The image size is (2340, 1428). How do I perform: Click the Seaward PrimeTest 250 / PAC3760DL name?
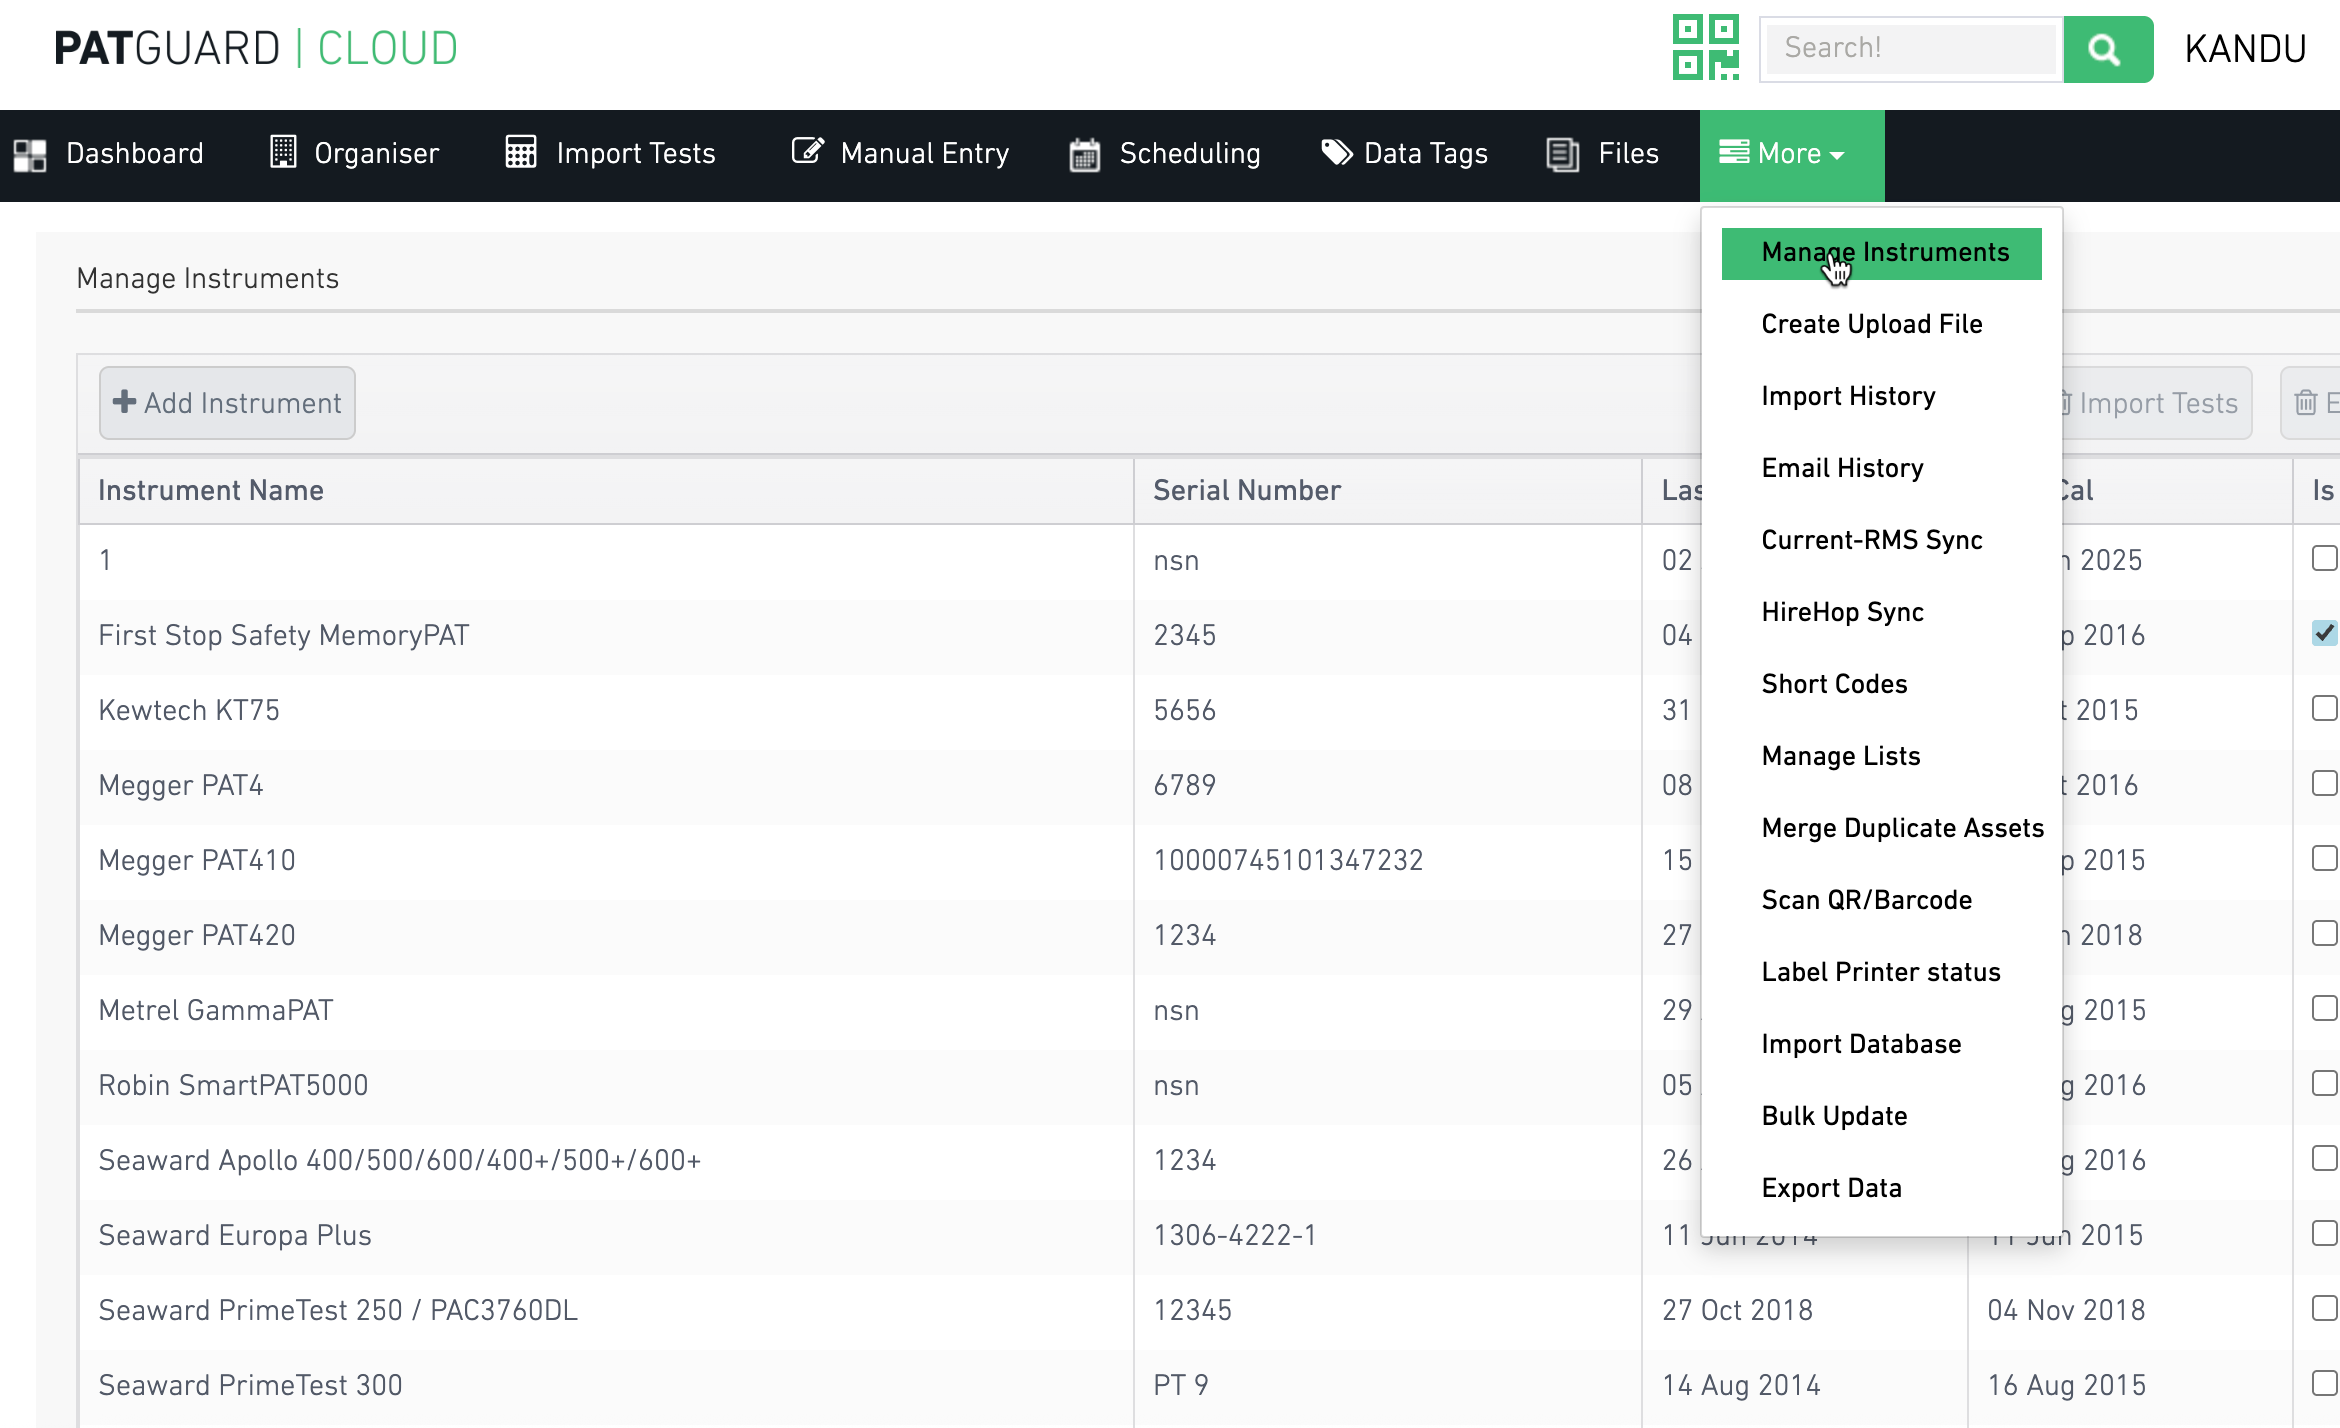[x=338, y=1310]
